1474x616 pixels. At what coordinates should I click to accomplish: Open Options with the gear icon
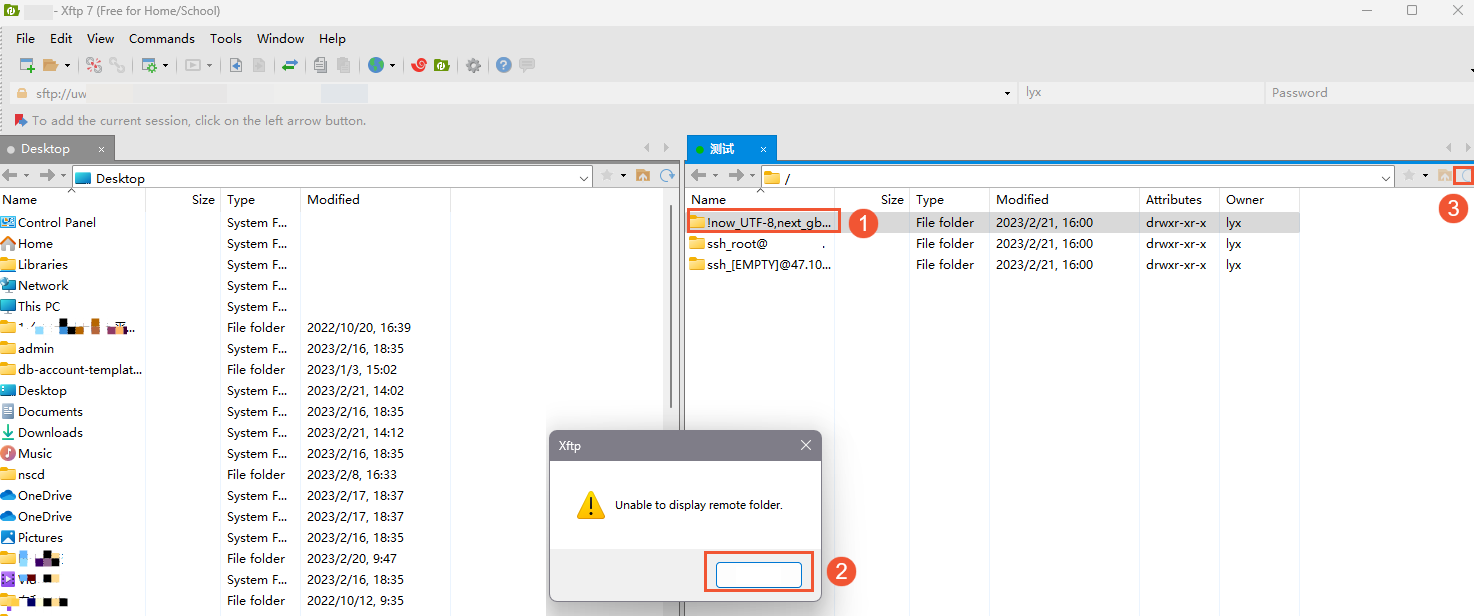click(x=473, y=65)
